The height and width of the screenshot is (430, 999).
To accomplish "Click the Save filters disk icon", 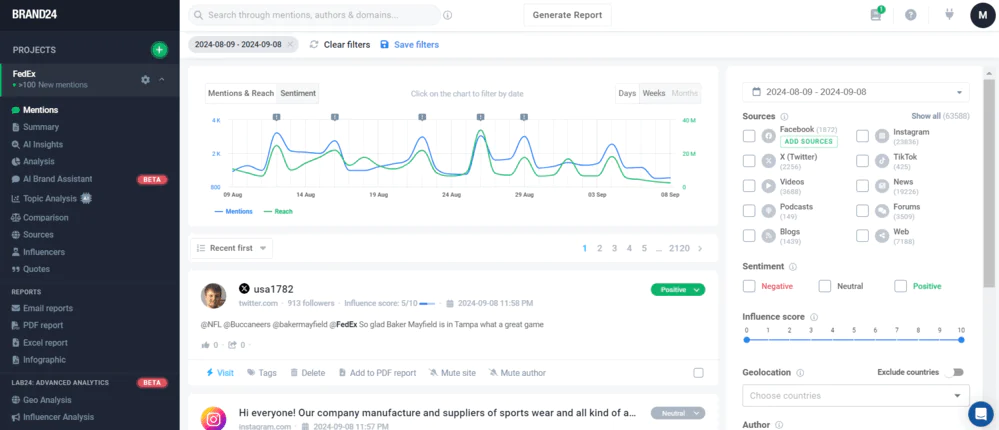I will point(385,45).
